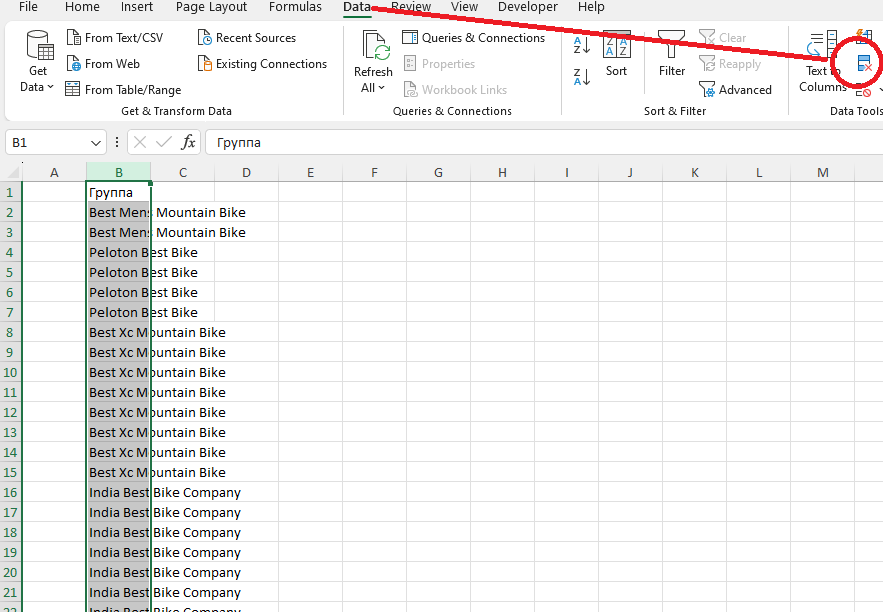Open Existing Connections
Screen dimensions: 883x612
coord(262,64)
